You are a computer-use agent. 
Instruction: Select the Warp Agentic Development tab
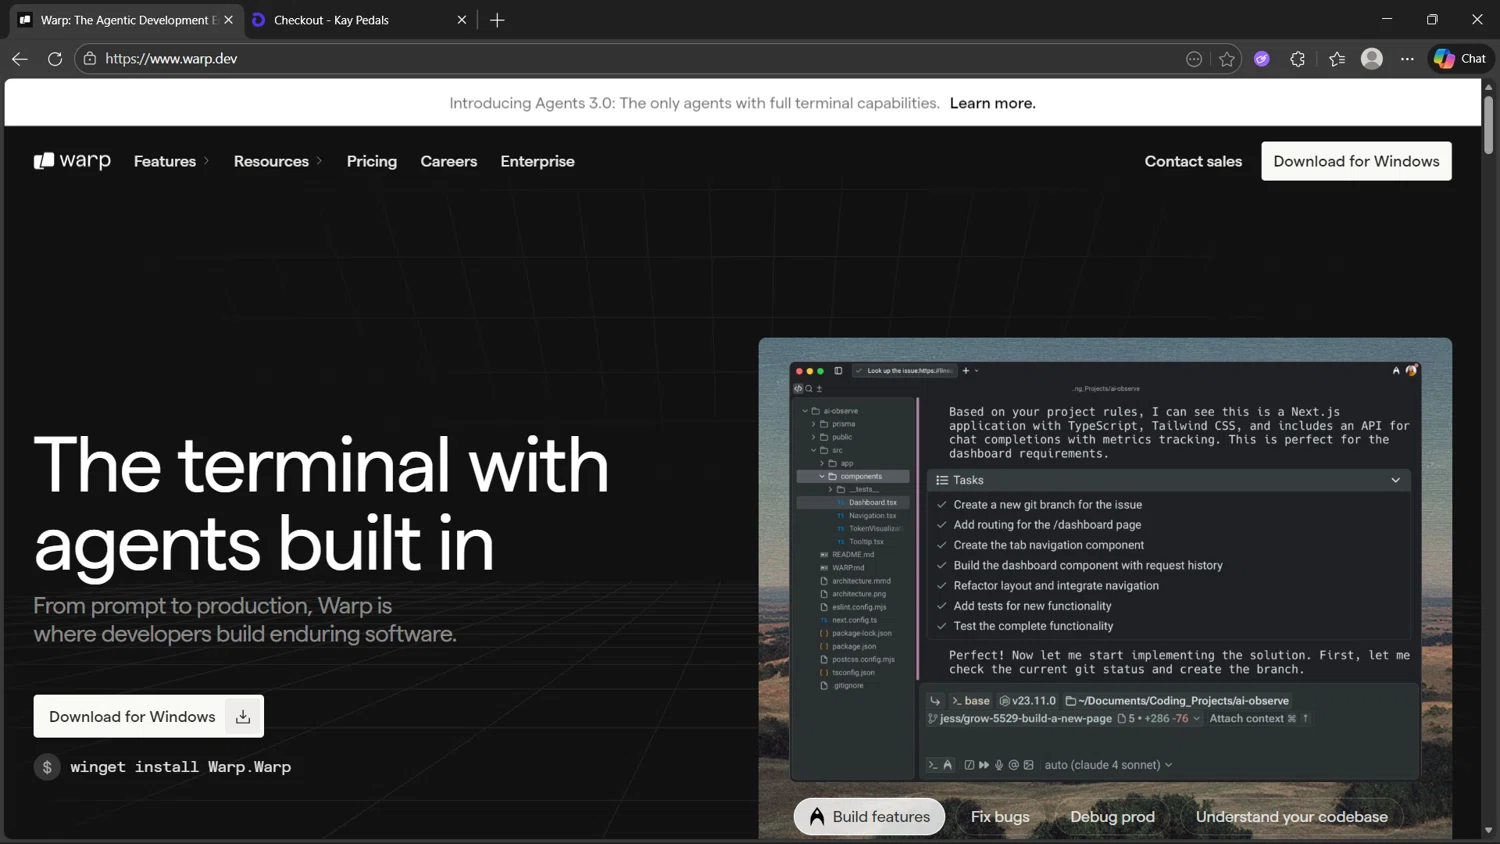tap(125, 20)
